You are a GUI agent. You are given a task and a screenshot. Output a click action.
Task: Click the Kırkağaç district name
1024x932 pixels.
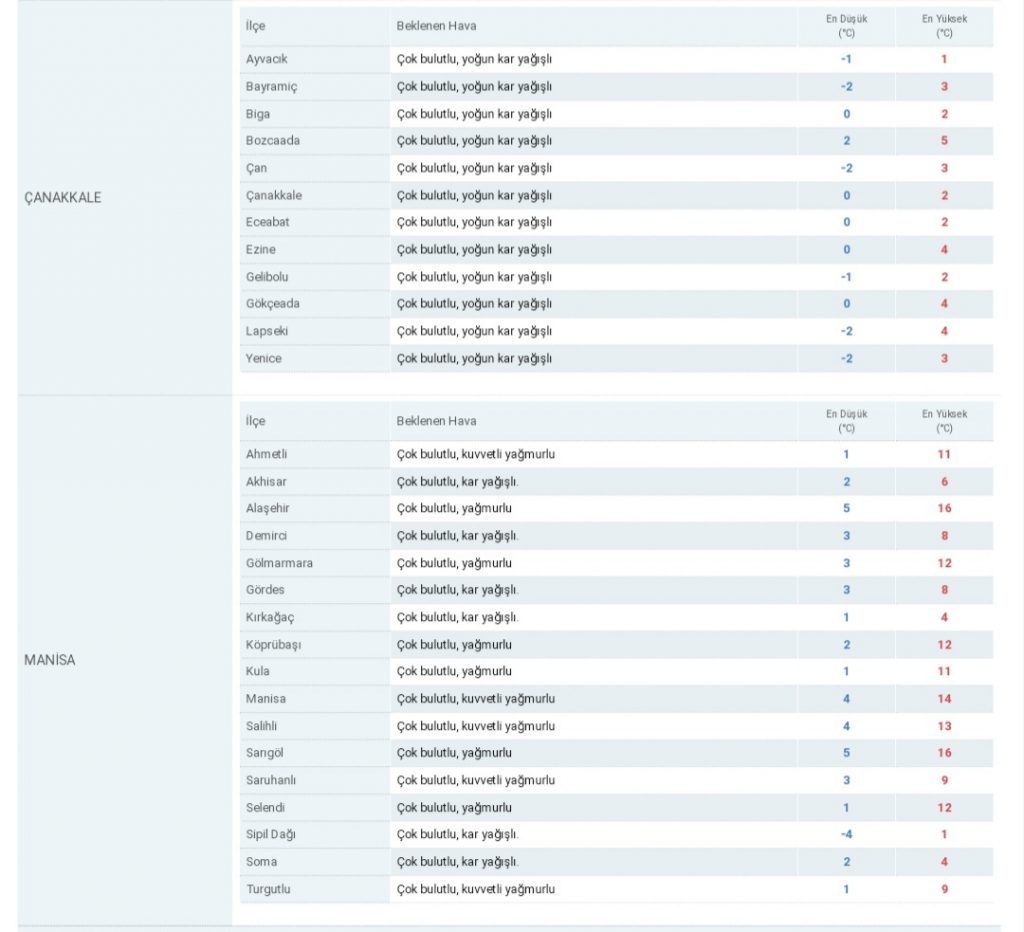(270, 617)
